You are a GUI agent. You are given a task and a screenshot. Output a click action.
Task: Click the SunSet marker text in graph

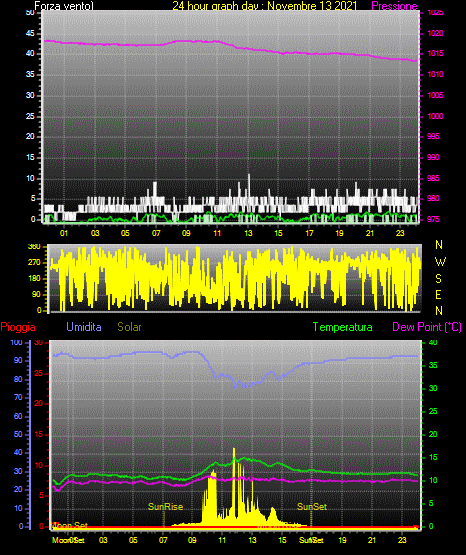312,507
